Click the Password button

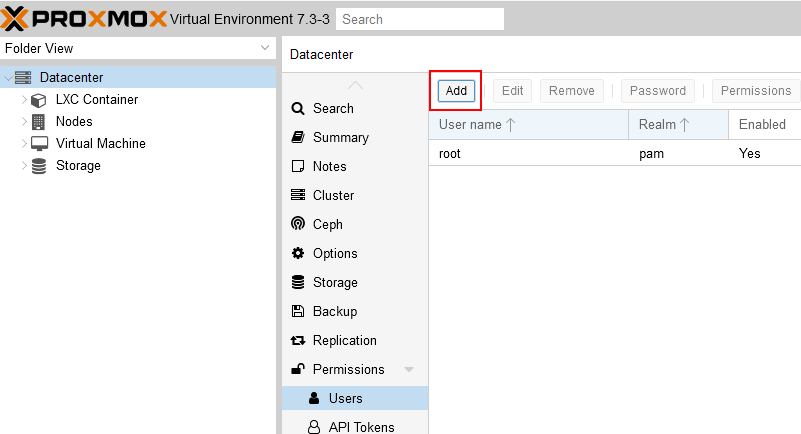tap(657, 90)
